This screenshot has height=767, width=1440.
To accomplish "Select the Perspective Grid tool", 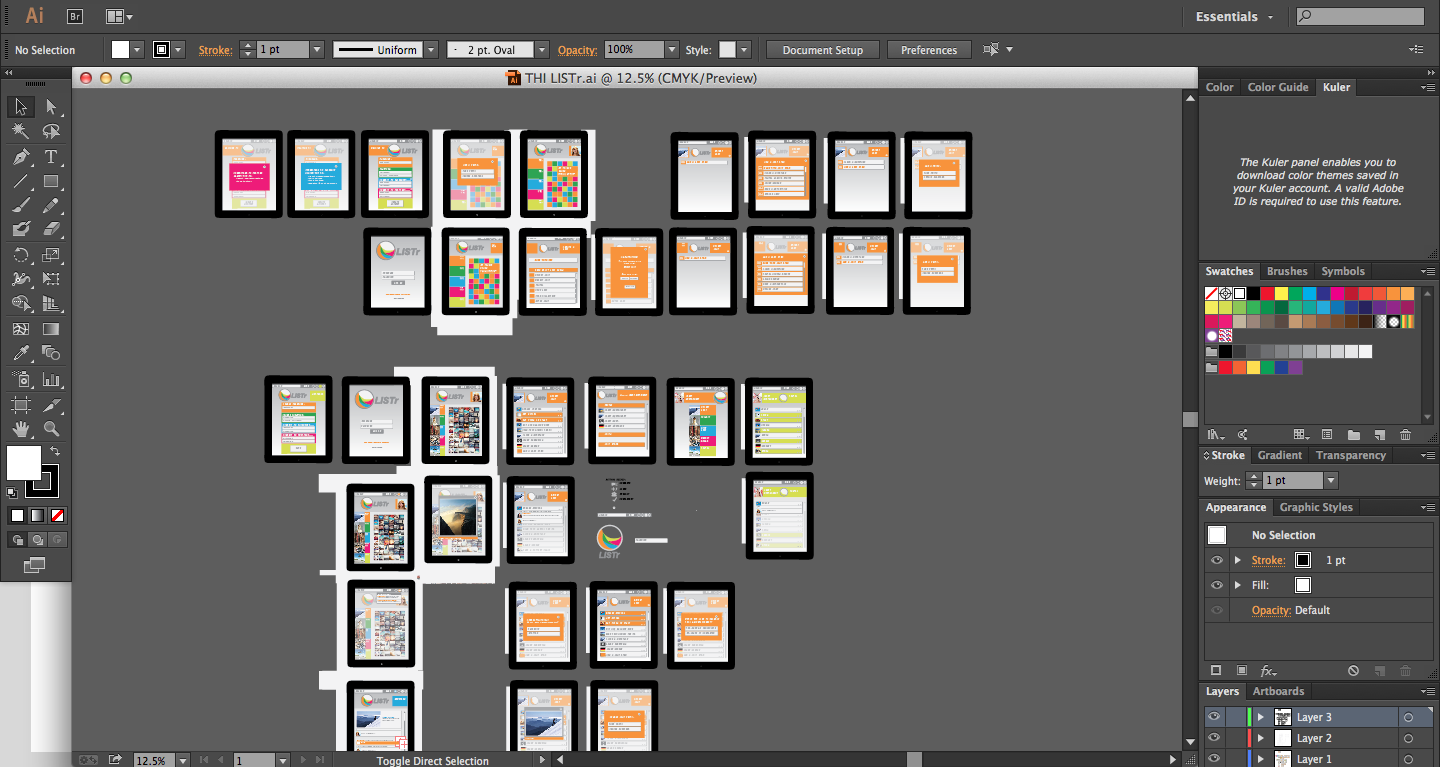I will (x=51, y=303).
